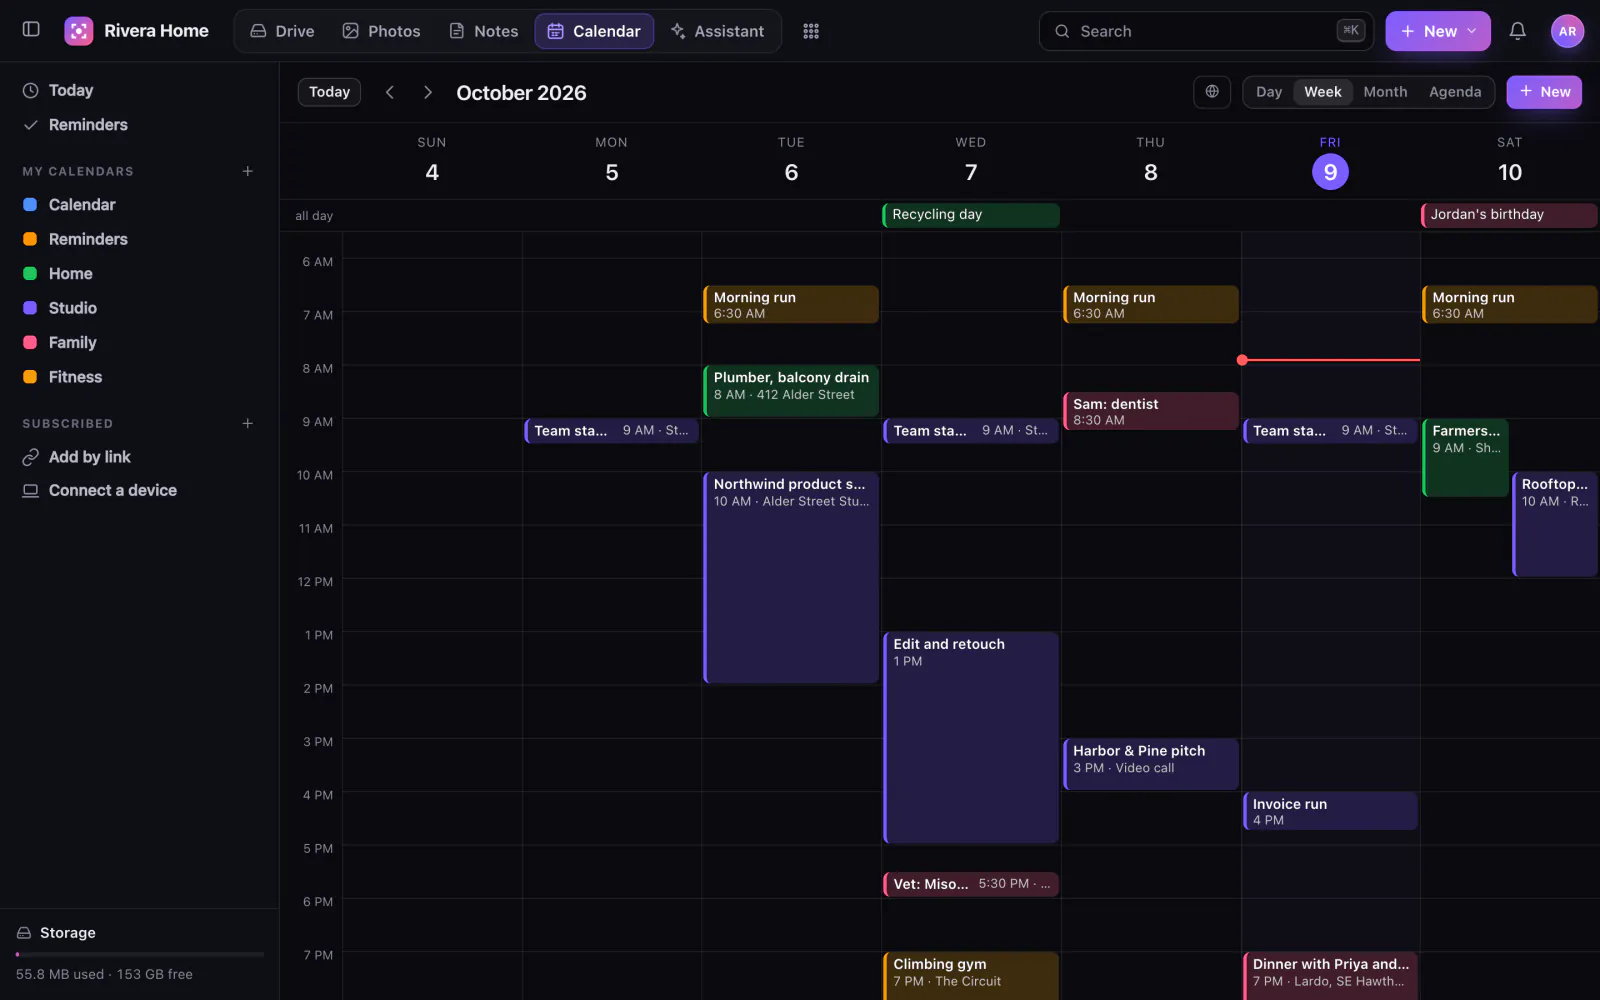
Task: Add a new calendar under My Calendars
Action: pyautogui.click(x=248, y=171)
